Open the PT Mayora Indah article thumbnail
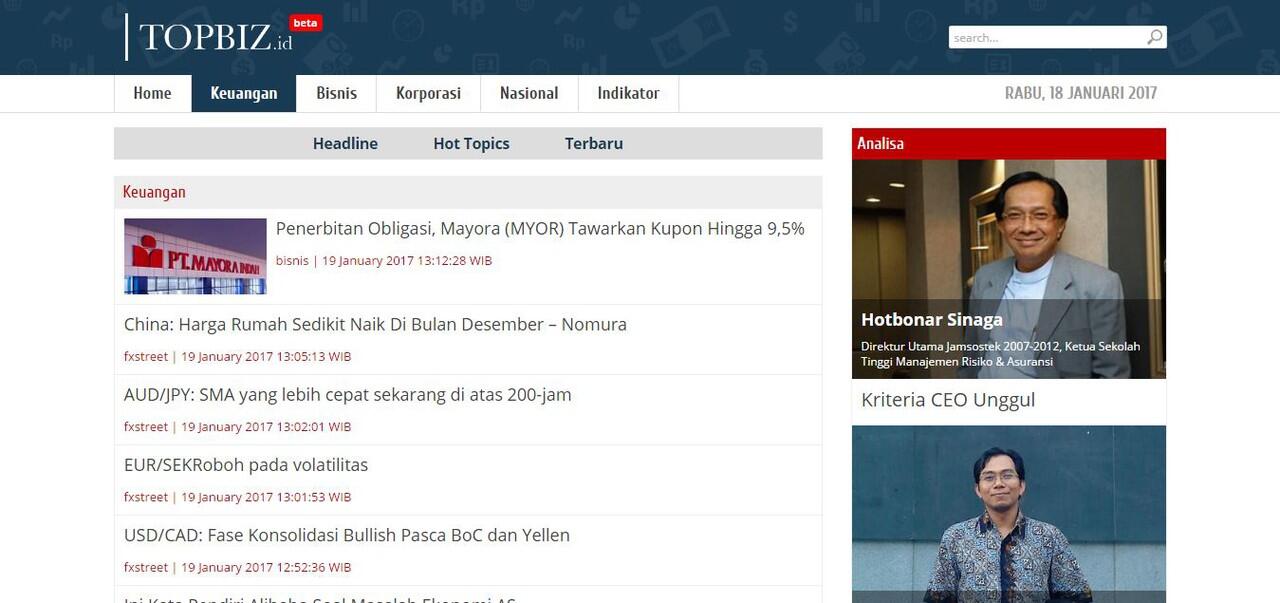Viewport: 1280px width, 603px height. tap(195, 256)
